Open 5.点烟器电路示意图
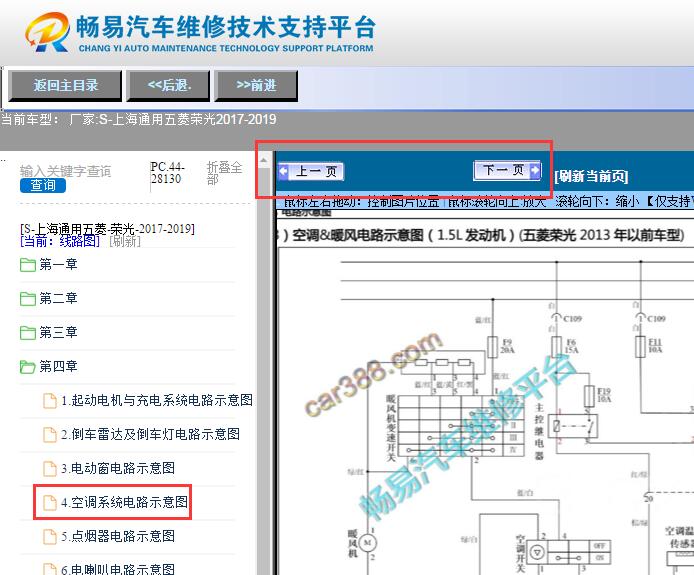 (118, 536)
